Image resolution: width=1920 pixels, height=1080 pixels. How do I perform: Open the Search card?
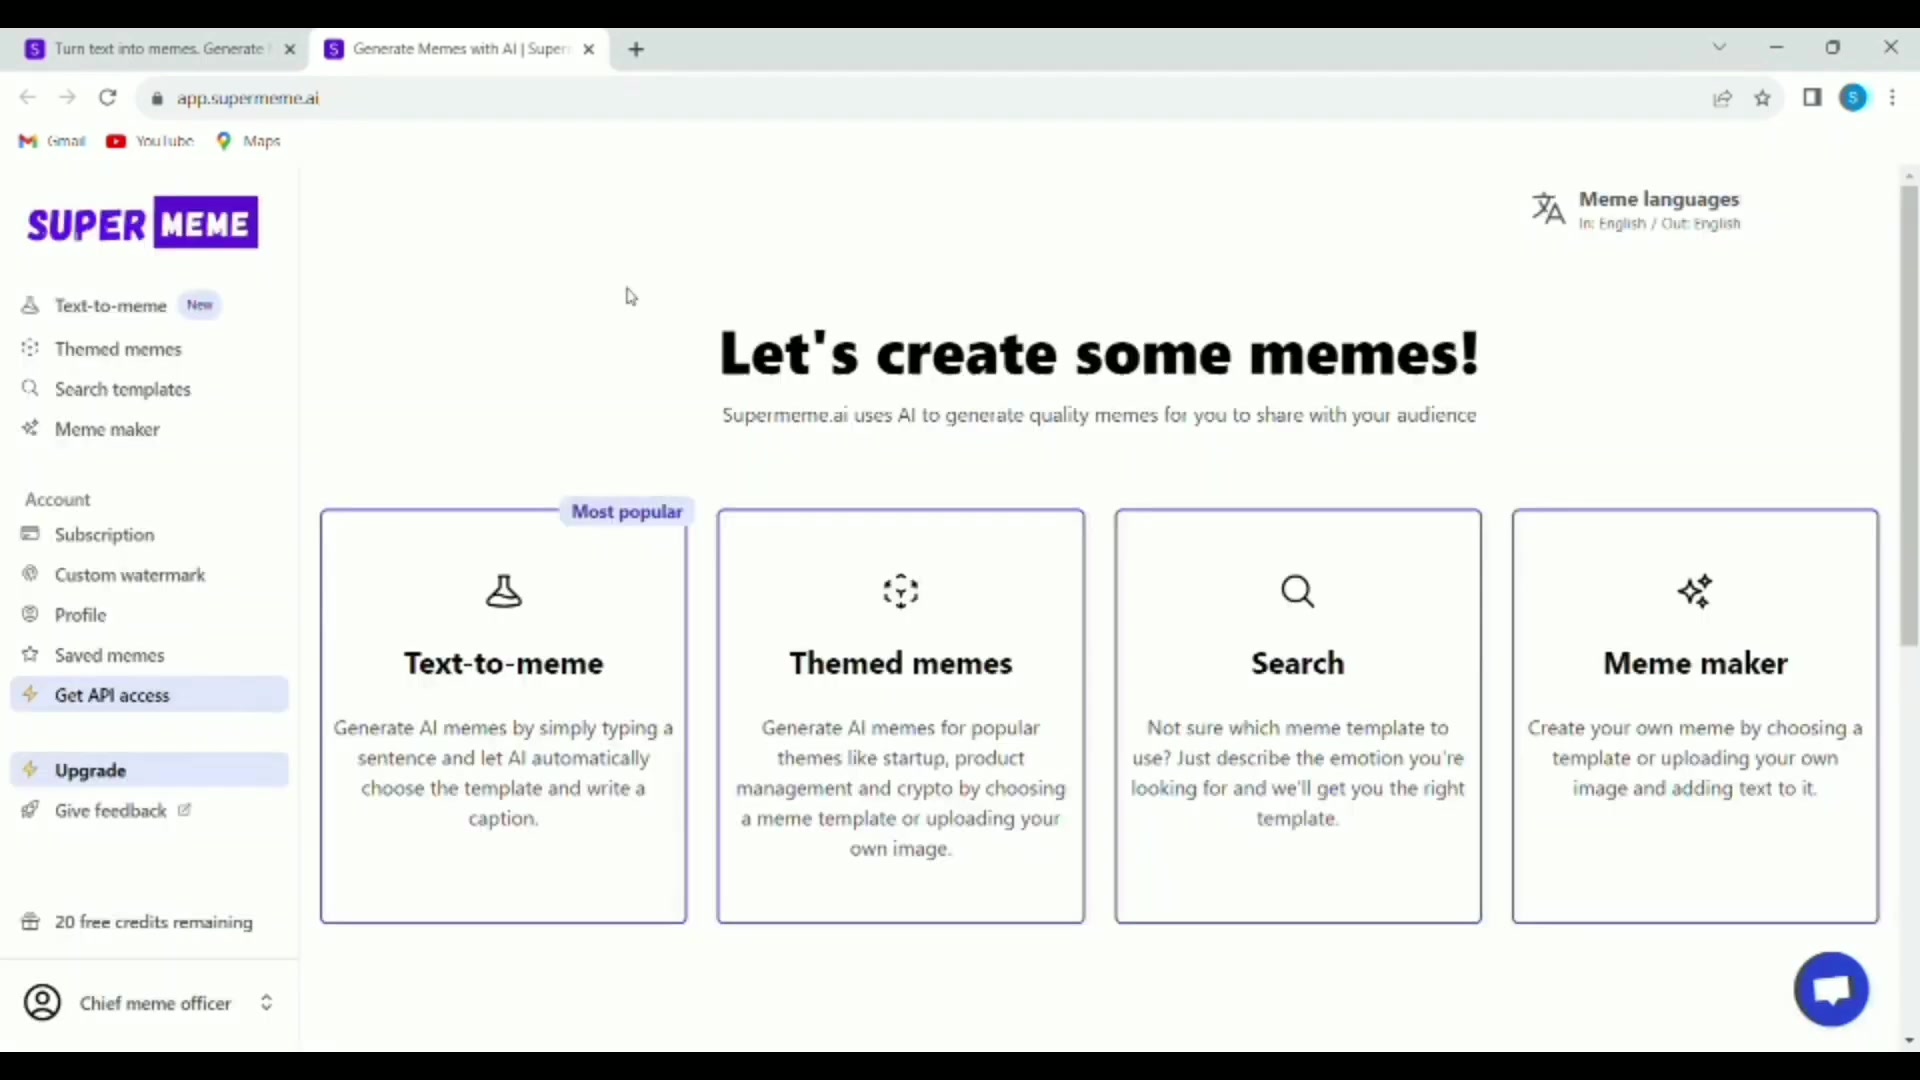1298,716
